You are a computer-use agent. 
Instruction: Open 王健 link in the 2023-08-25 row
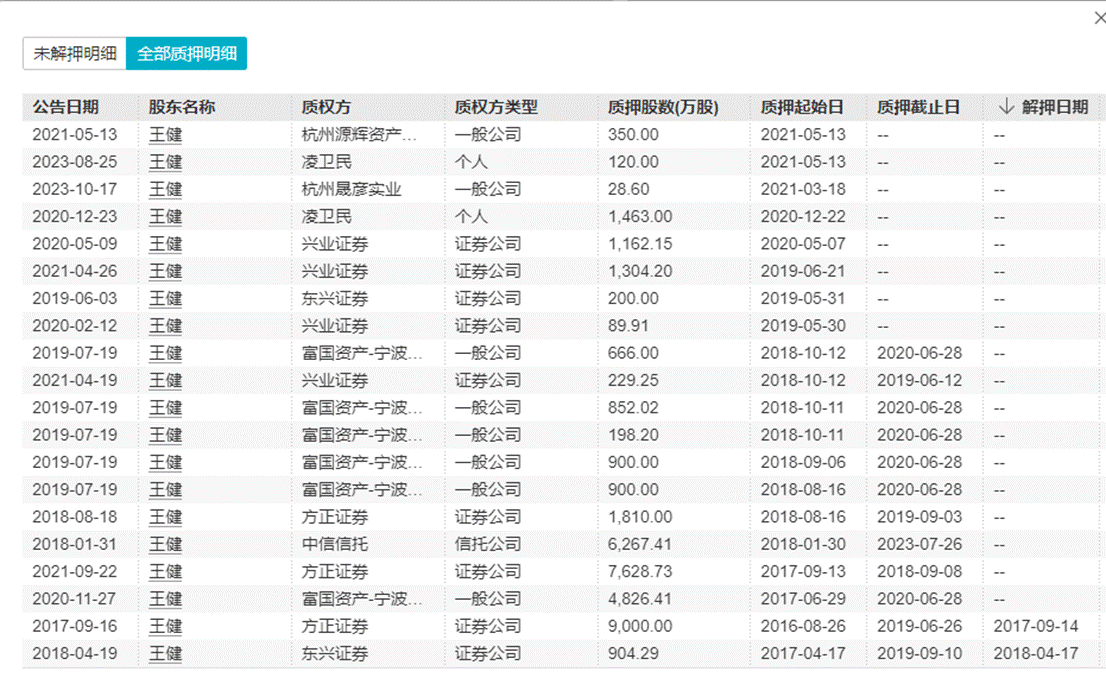[x=165, y=162]
